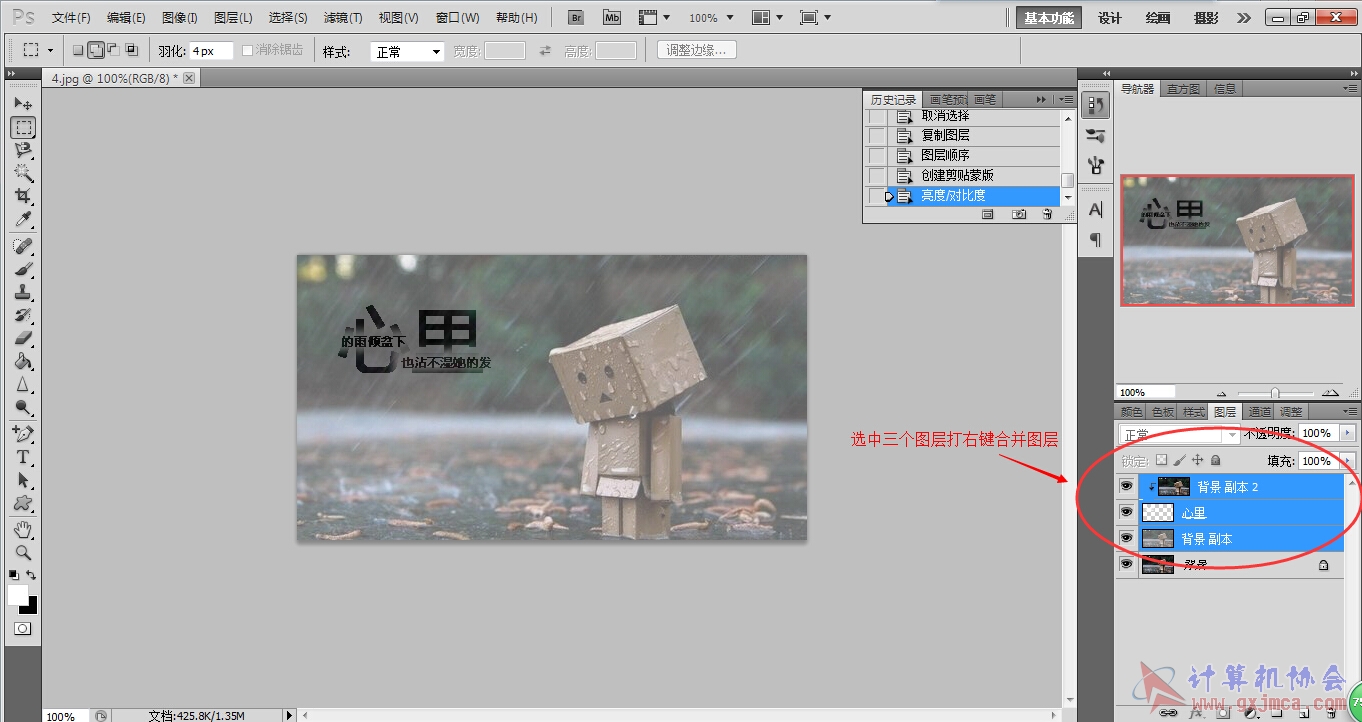Screen dimensions: 1362x722
Task: Click the foreground color swatch
Action: [x=18, y=594]
